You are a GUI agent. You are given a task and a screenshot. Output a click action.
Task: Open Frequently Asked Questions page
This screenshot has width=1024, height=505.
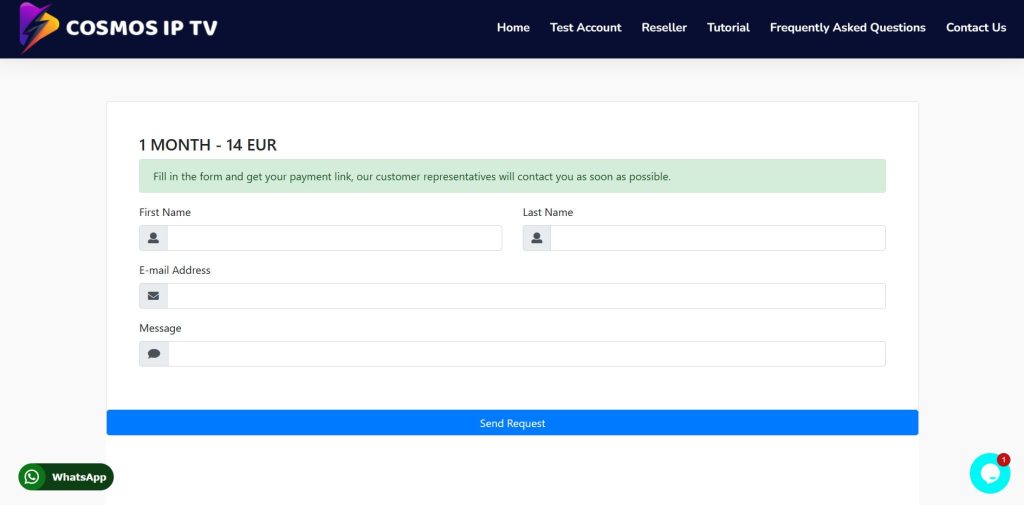[x=848, y=27]
